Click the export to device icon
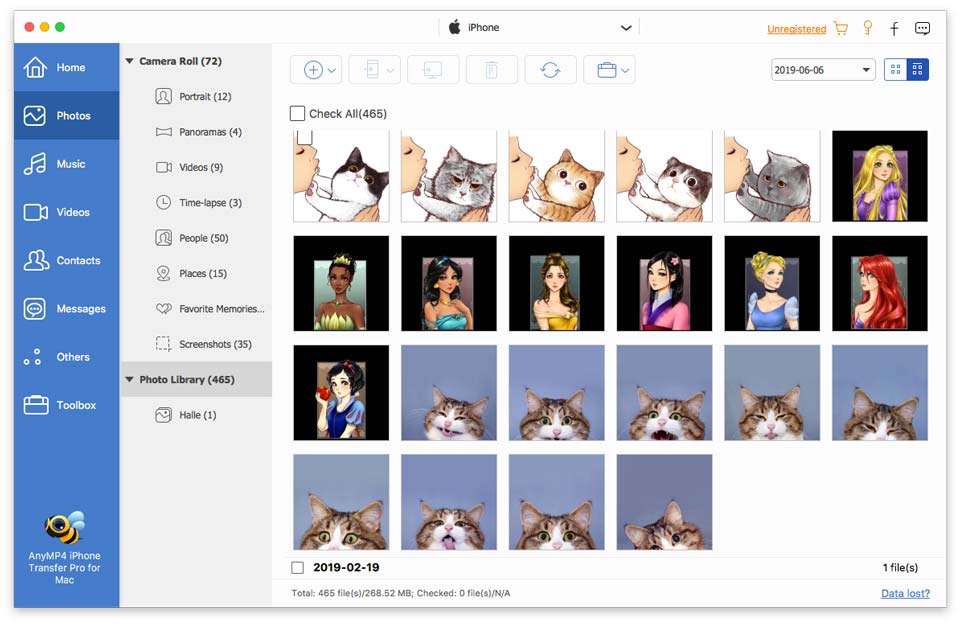 [x=372, y=70]
